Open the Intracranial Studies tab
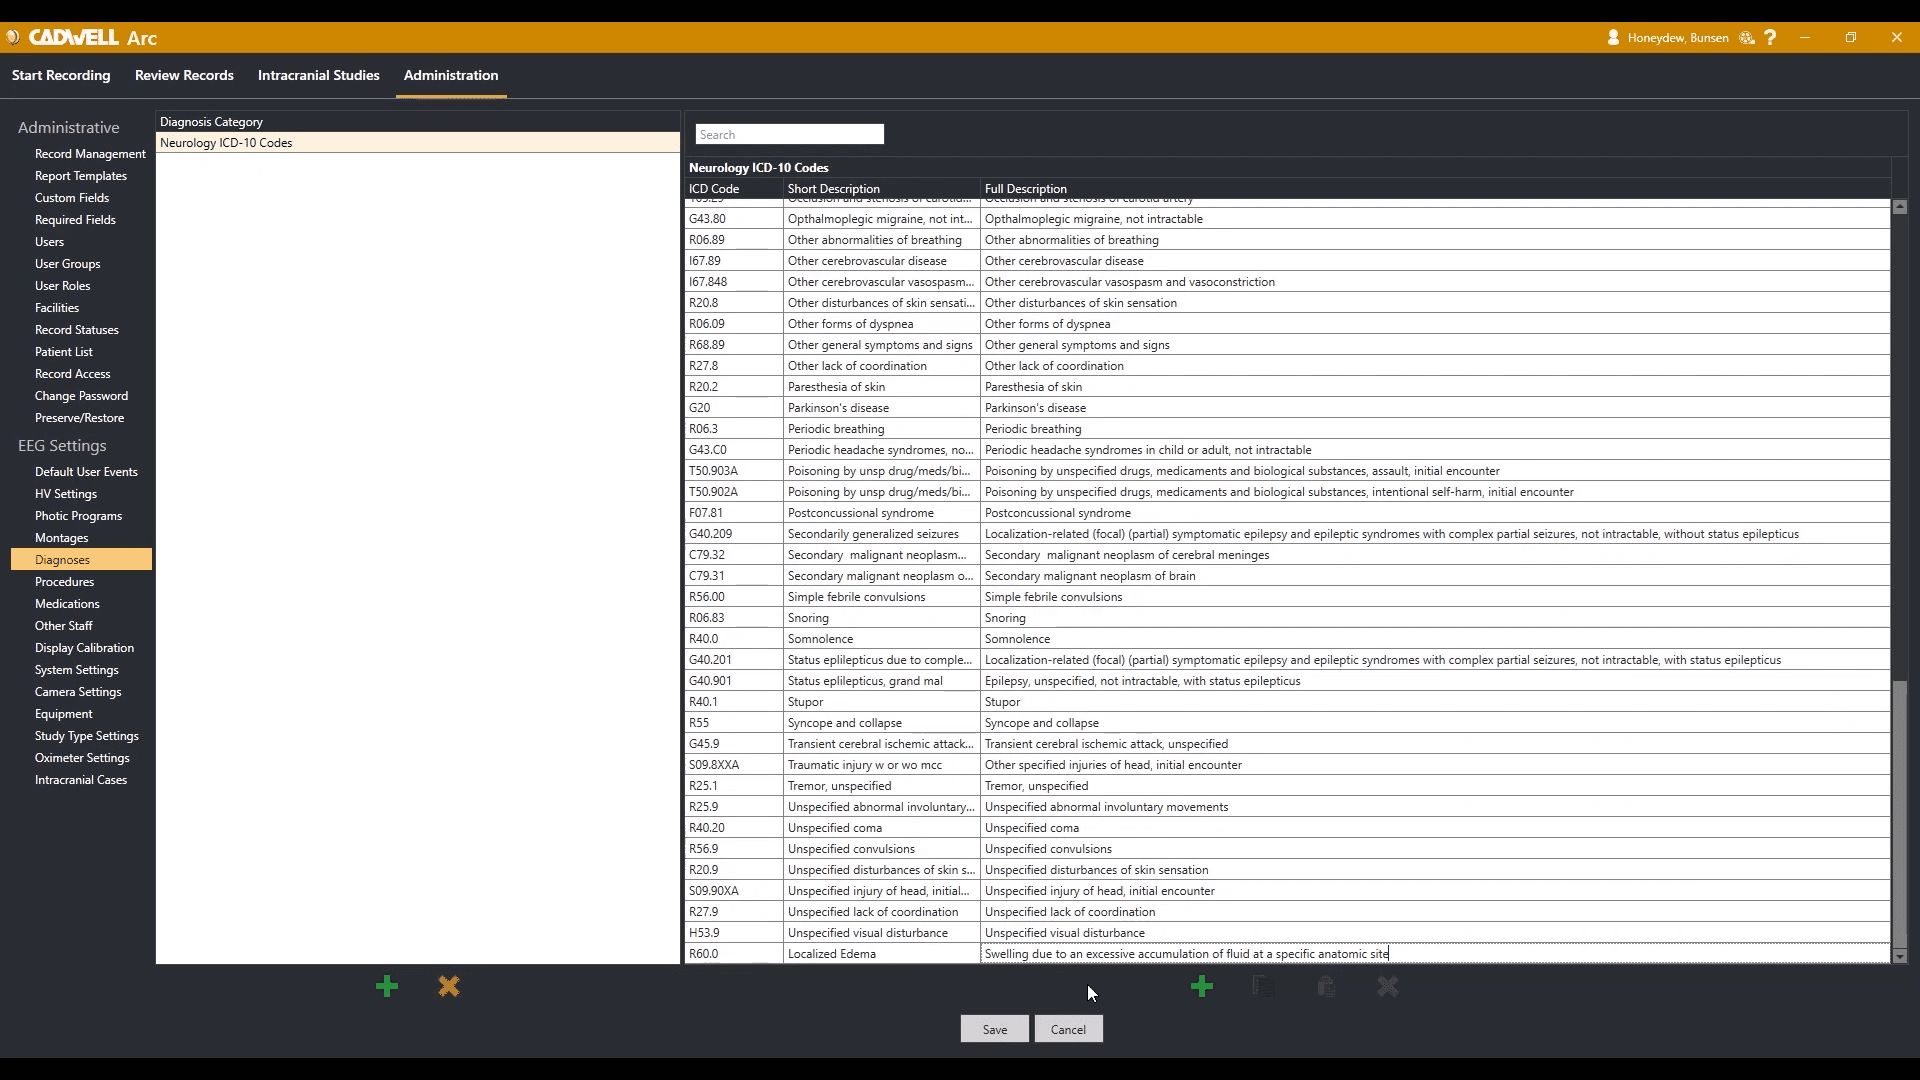 tap(318, 75)
